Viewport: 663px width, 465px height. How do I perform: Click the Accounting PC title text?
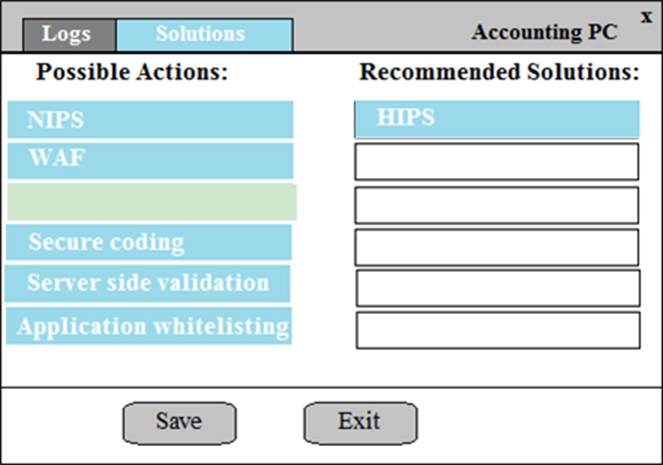[x=544, y=32]
